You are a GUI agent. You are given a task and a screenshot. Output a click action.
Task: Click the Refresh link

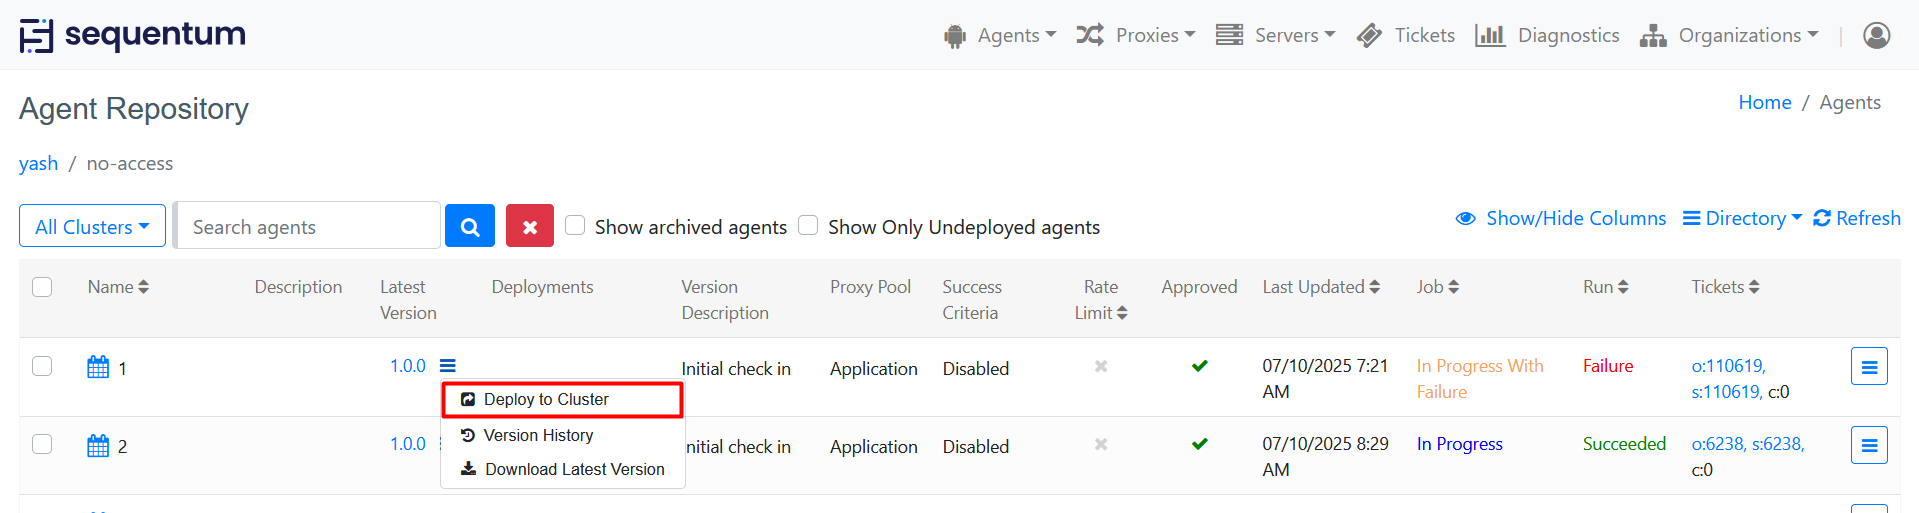pyautogui.click(x=1857, y=218)
